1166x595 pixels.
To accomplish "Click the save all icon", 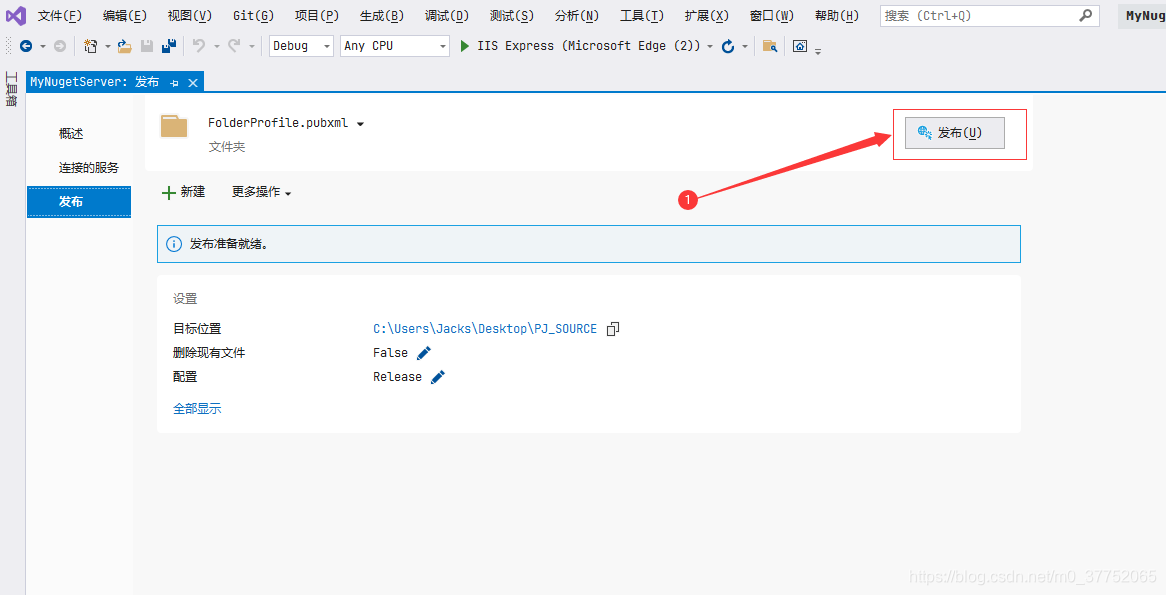I will click(x=169, y=46).
